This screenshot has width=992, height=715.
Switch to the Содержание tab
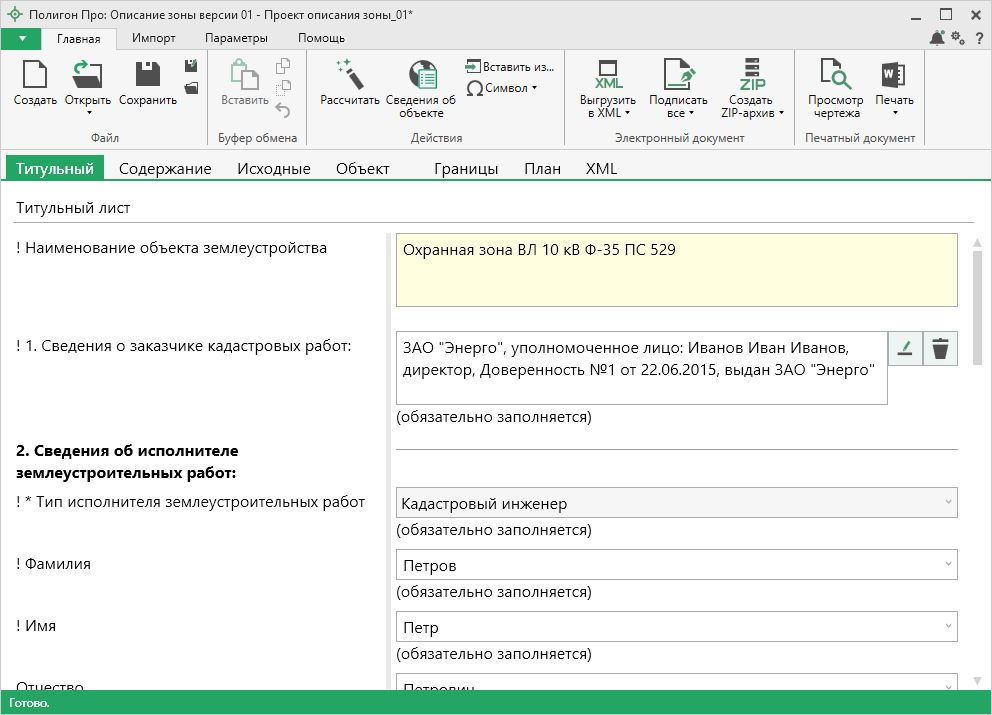coord(165,168)
